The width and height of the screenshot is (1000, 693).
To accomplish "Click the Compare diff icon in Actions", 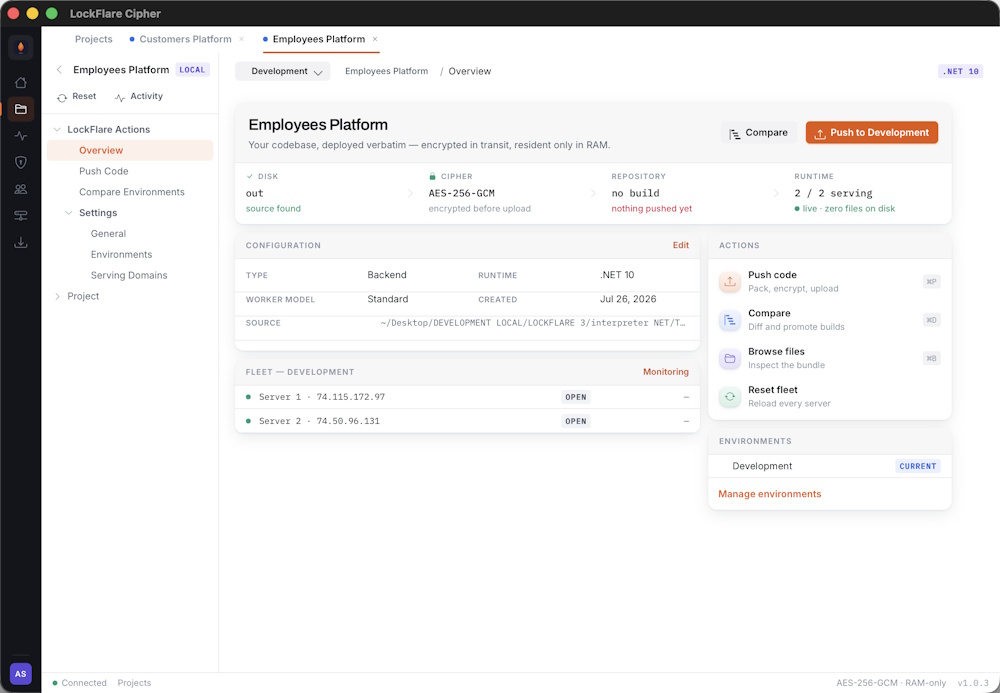I will coord(730,319).
